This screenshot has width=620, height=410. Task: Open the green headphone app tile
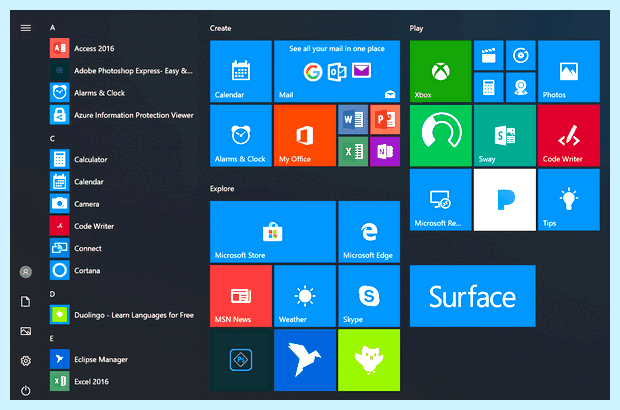click(x=441, y=136)
